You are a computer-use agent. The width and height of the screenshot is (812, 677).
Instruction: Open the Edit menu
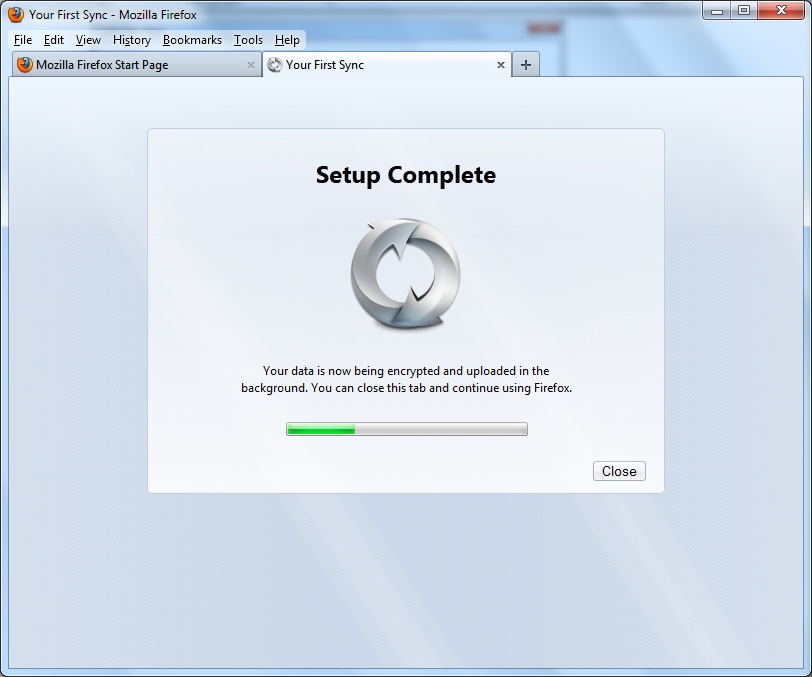(53, 40)
